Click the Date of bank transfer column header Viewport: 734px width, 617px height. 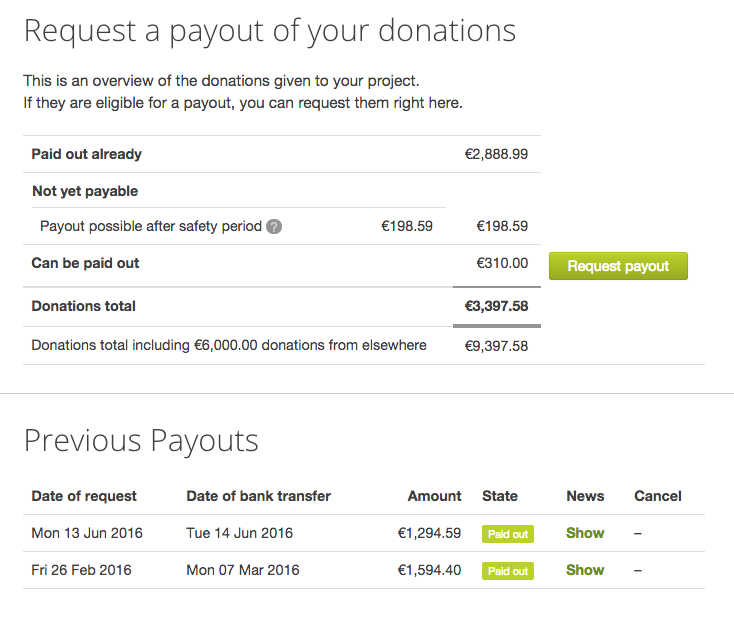pos(258,496)
